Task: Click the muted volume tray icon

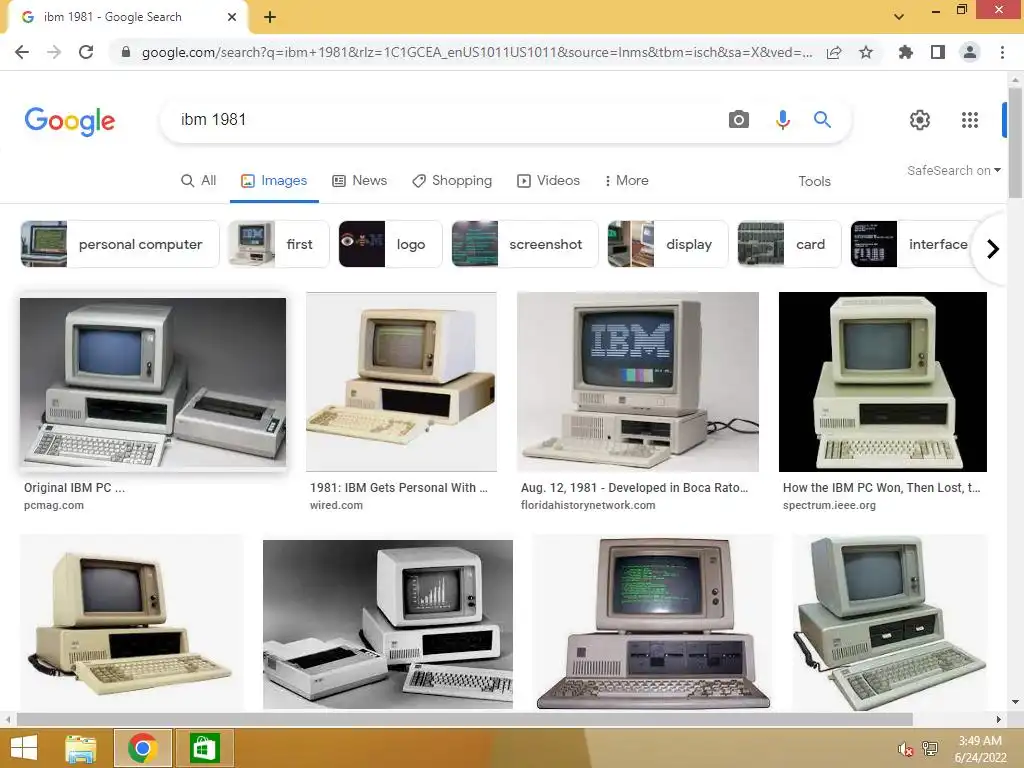Action: [x=905, y=749]
